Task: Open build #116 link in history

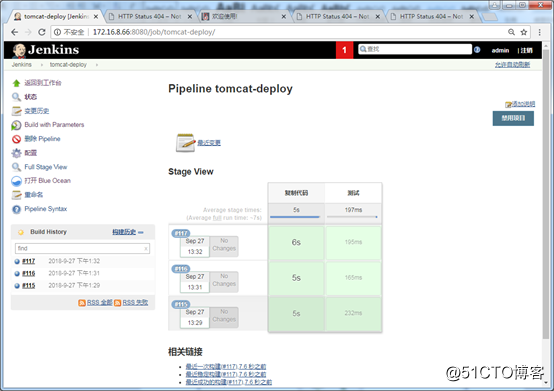Action: tap(29, 274)
